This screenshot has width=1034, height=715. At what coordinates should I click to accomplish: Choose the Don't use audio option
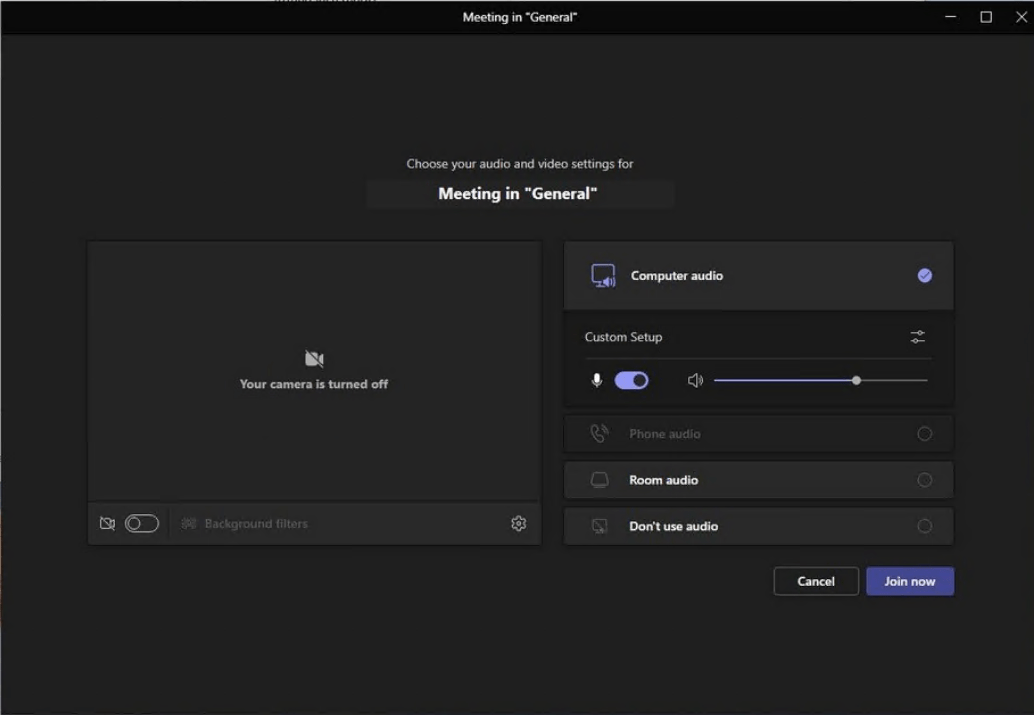tap(924, 525)
